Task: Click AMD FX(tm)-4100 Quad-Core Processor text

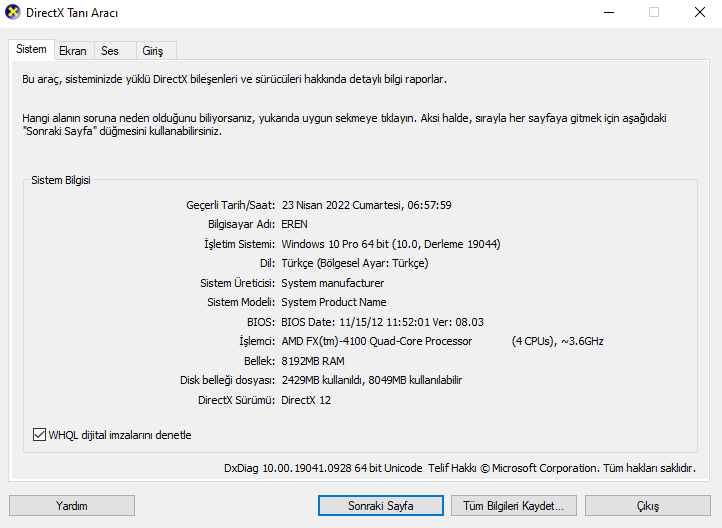Action: point(377,341)
